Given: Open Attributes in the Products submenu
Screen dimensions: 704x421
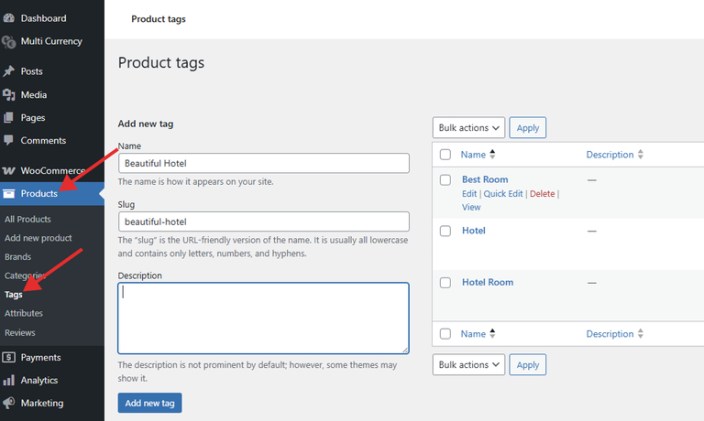Looking at the screenshot, I should coord(24,314).
